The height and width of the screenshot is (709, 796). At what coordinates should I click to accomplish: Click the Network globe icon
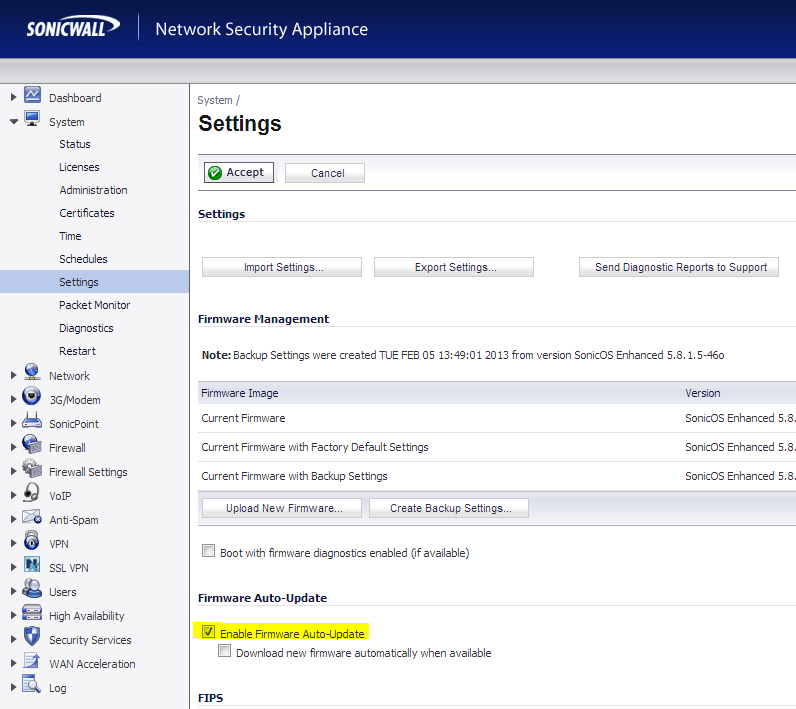pyautogui.click(x=32, y=375)
